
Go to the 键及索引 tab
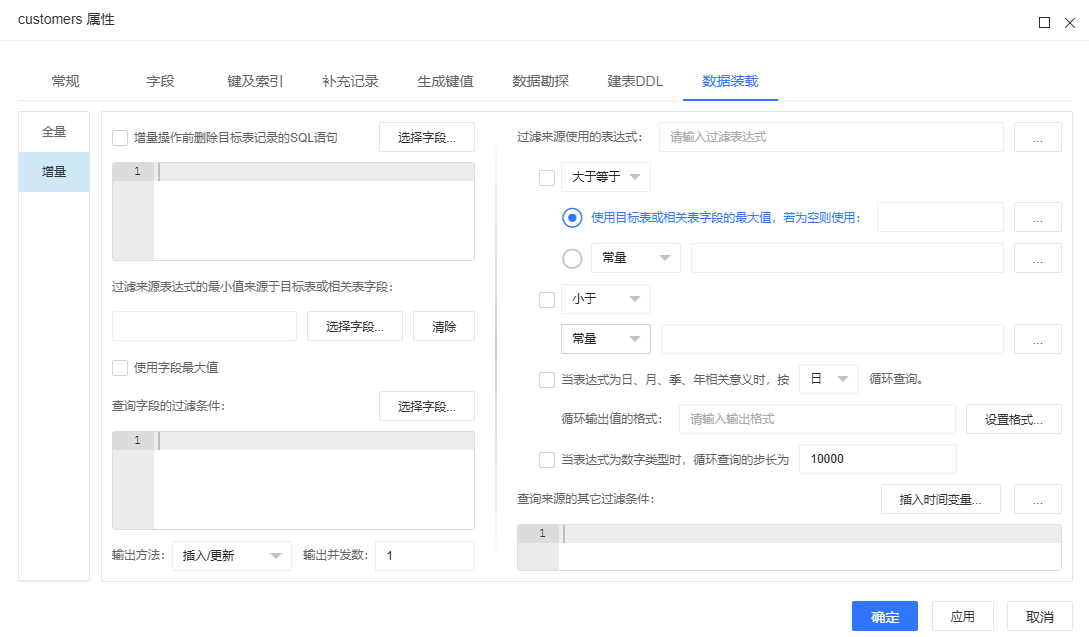(x=255, y=81)
